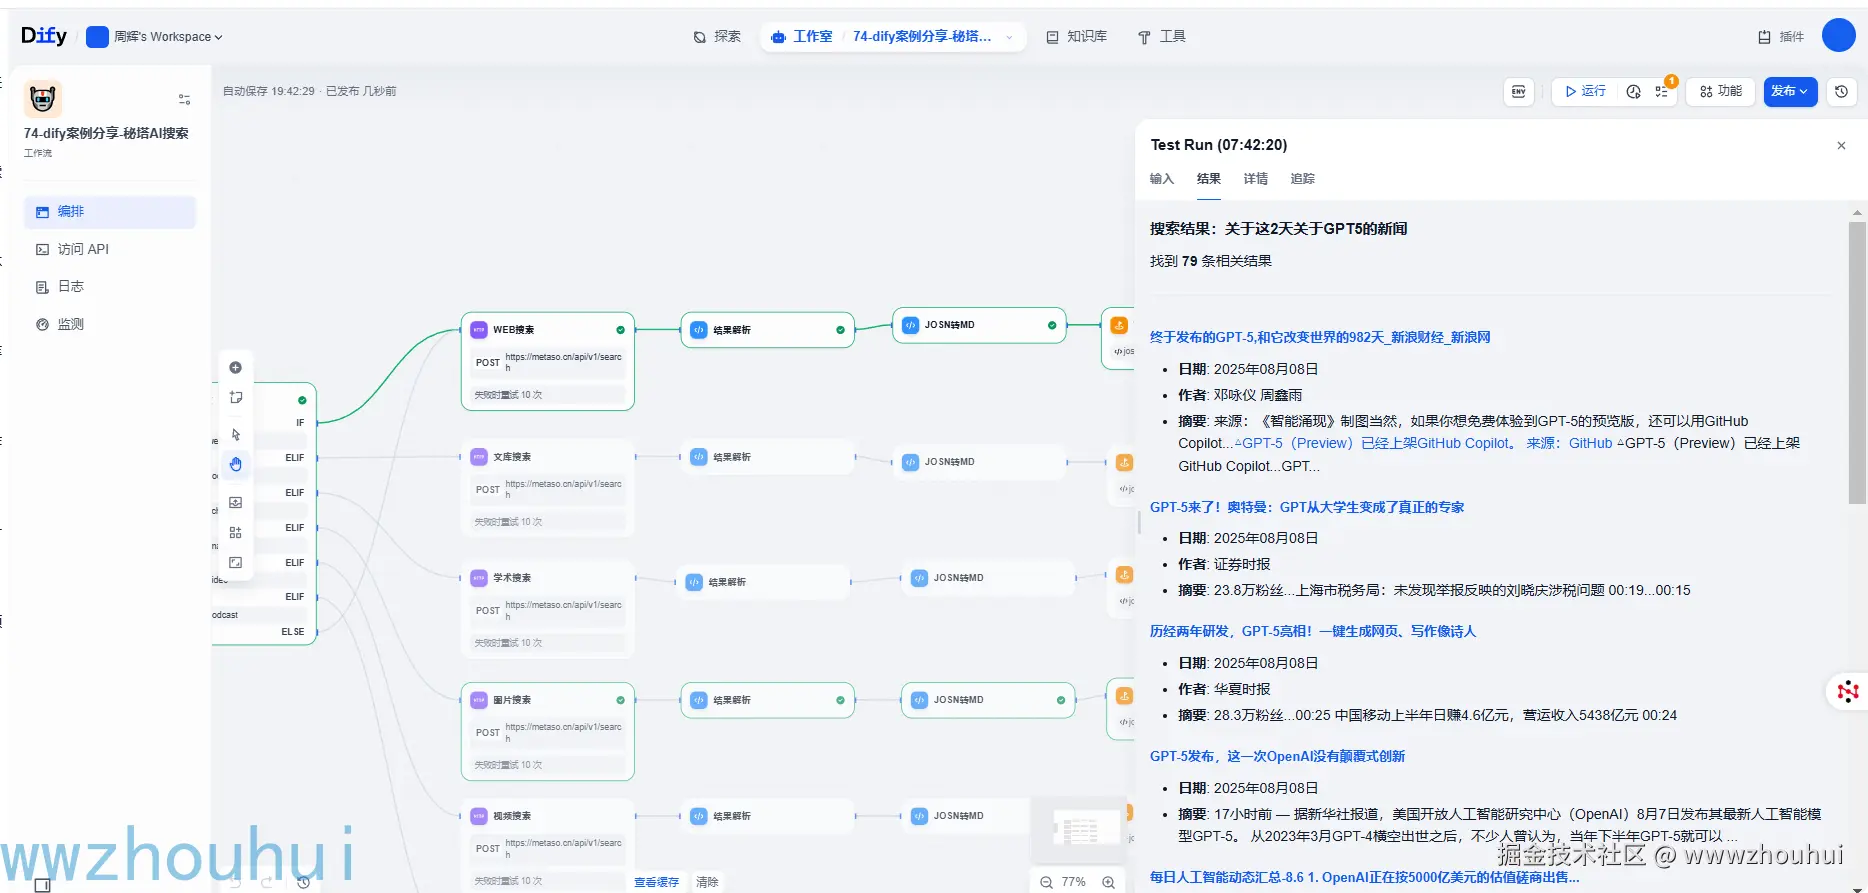Expand the 74-dify案例分享 app switcher dropdown

pos(933,37)
